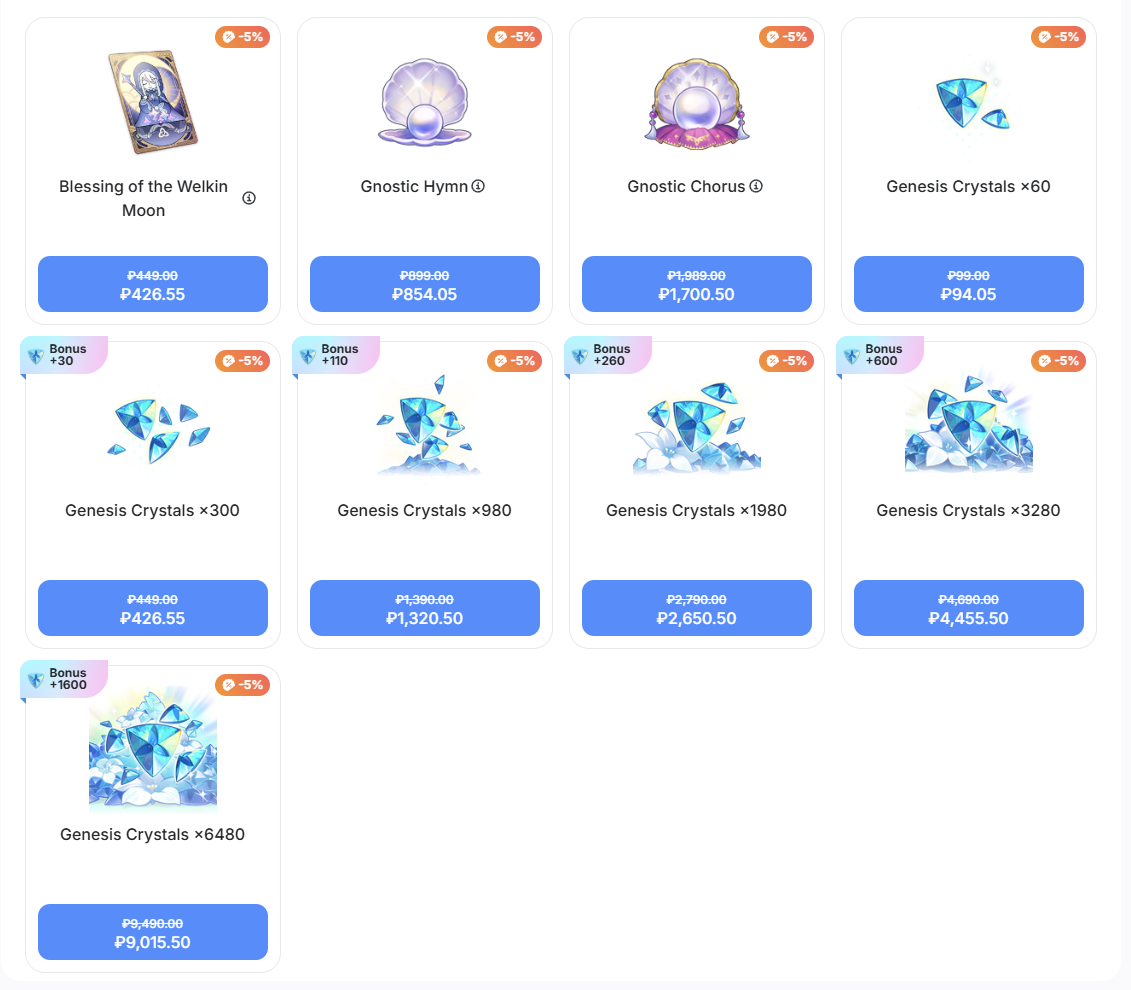Buy Genesis Crystals ×3280 for ₱4,455.50
Image resolution: width=1131 pixels, height=990 pixels.
coord(969,608)
